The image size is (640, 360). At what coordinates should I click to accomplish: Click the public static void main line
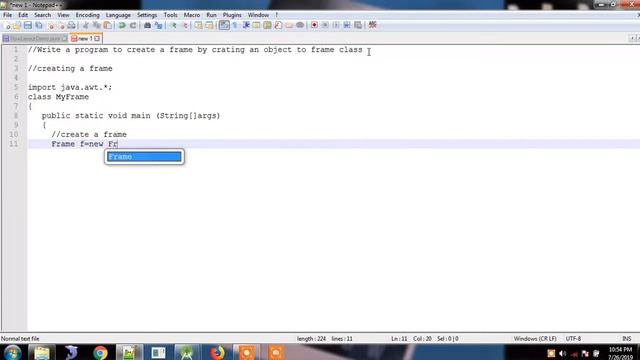[131, 116]
